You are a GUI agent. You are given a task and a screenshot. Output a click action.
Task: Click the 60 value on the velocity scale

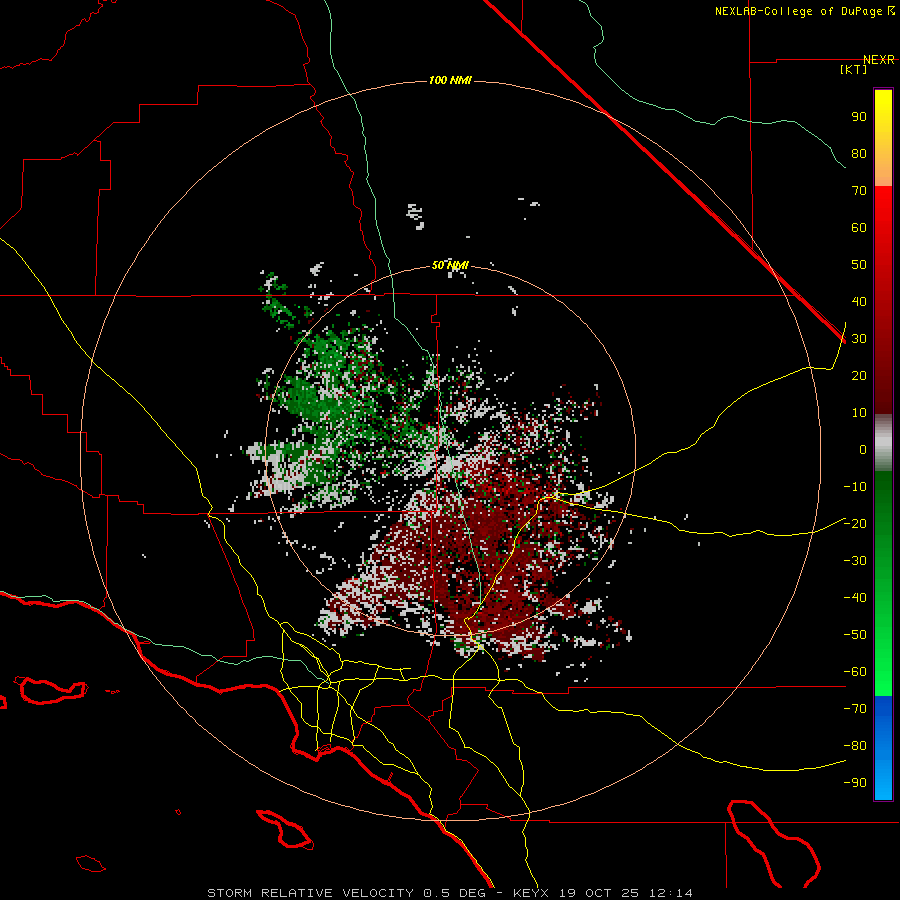(x=859, y=227)
